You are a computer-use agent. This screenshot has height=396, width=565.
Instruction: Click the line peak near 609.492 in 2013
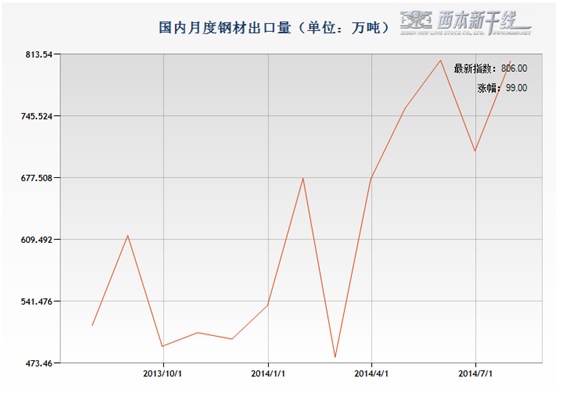[128, 236]
